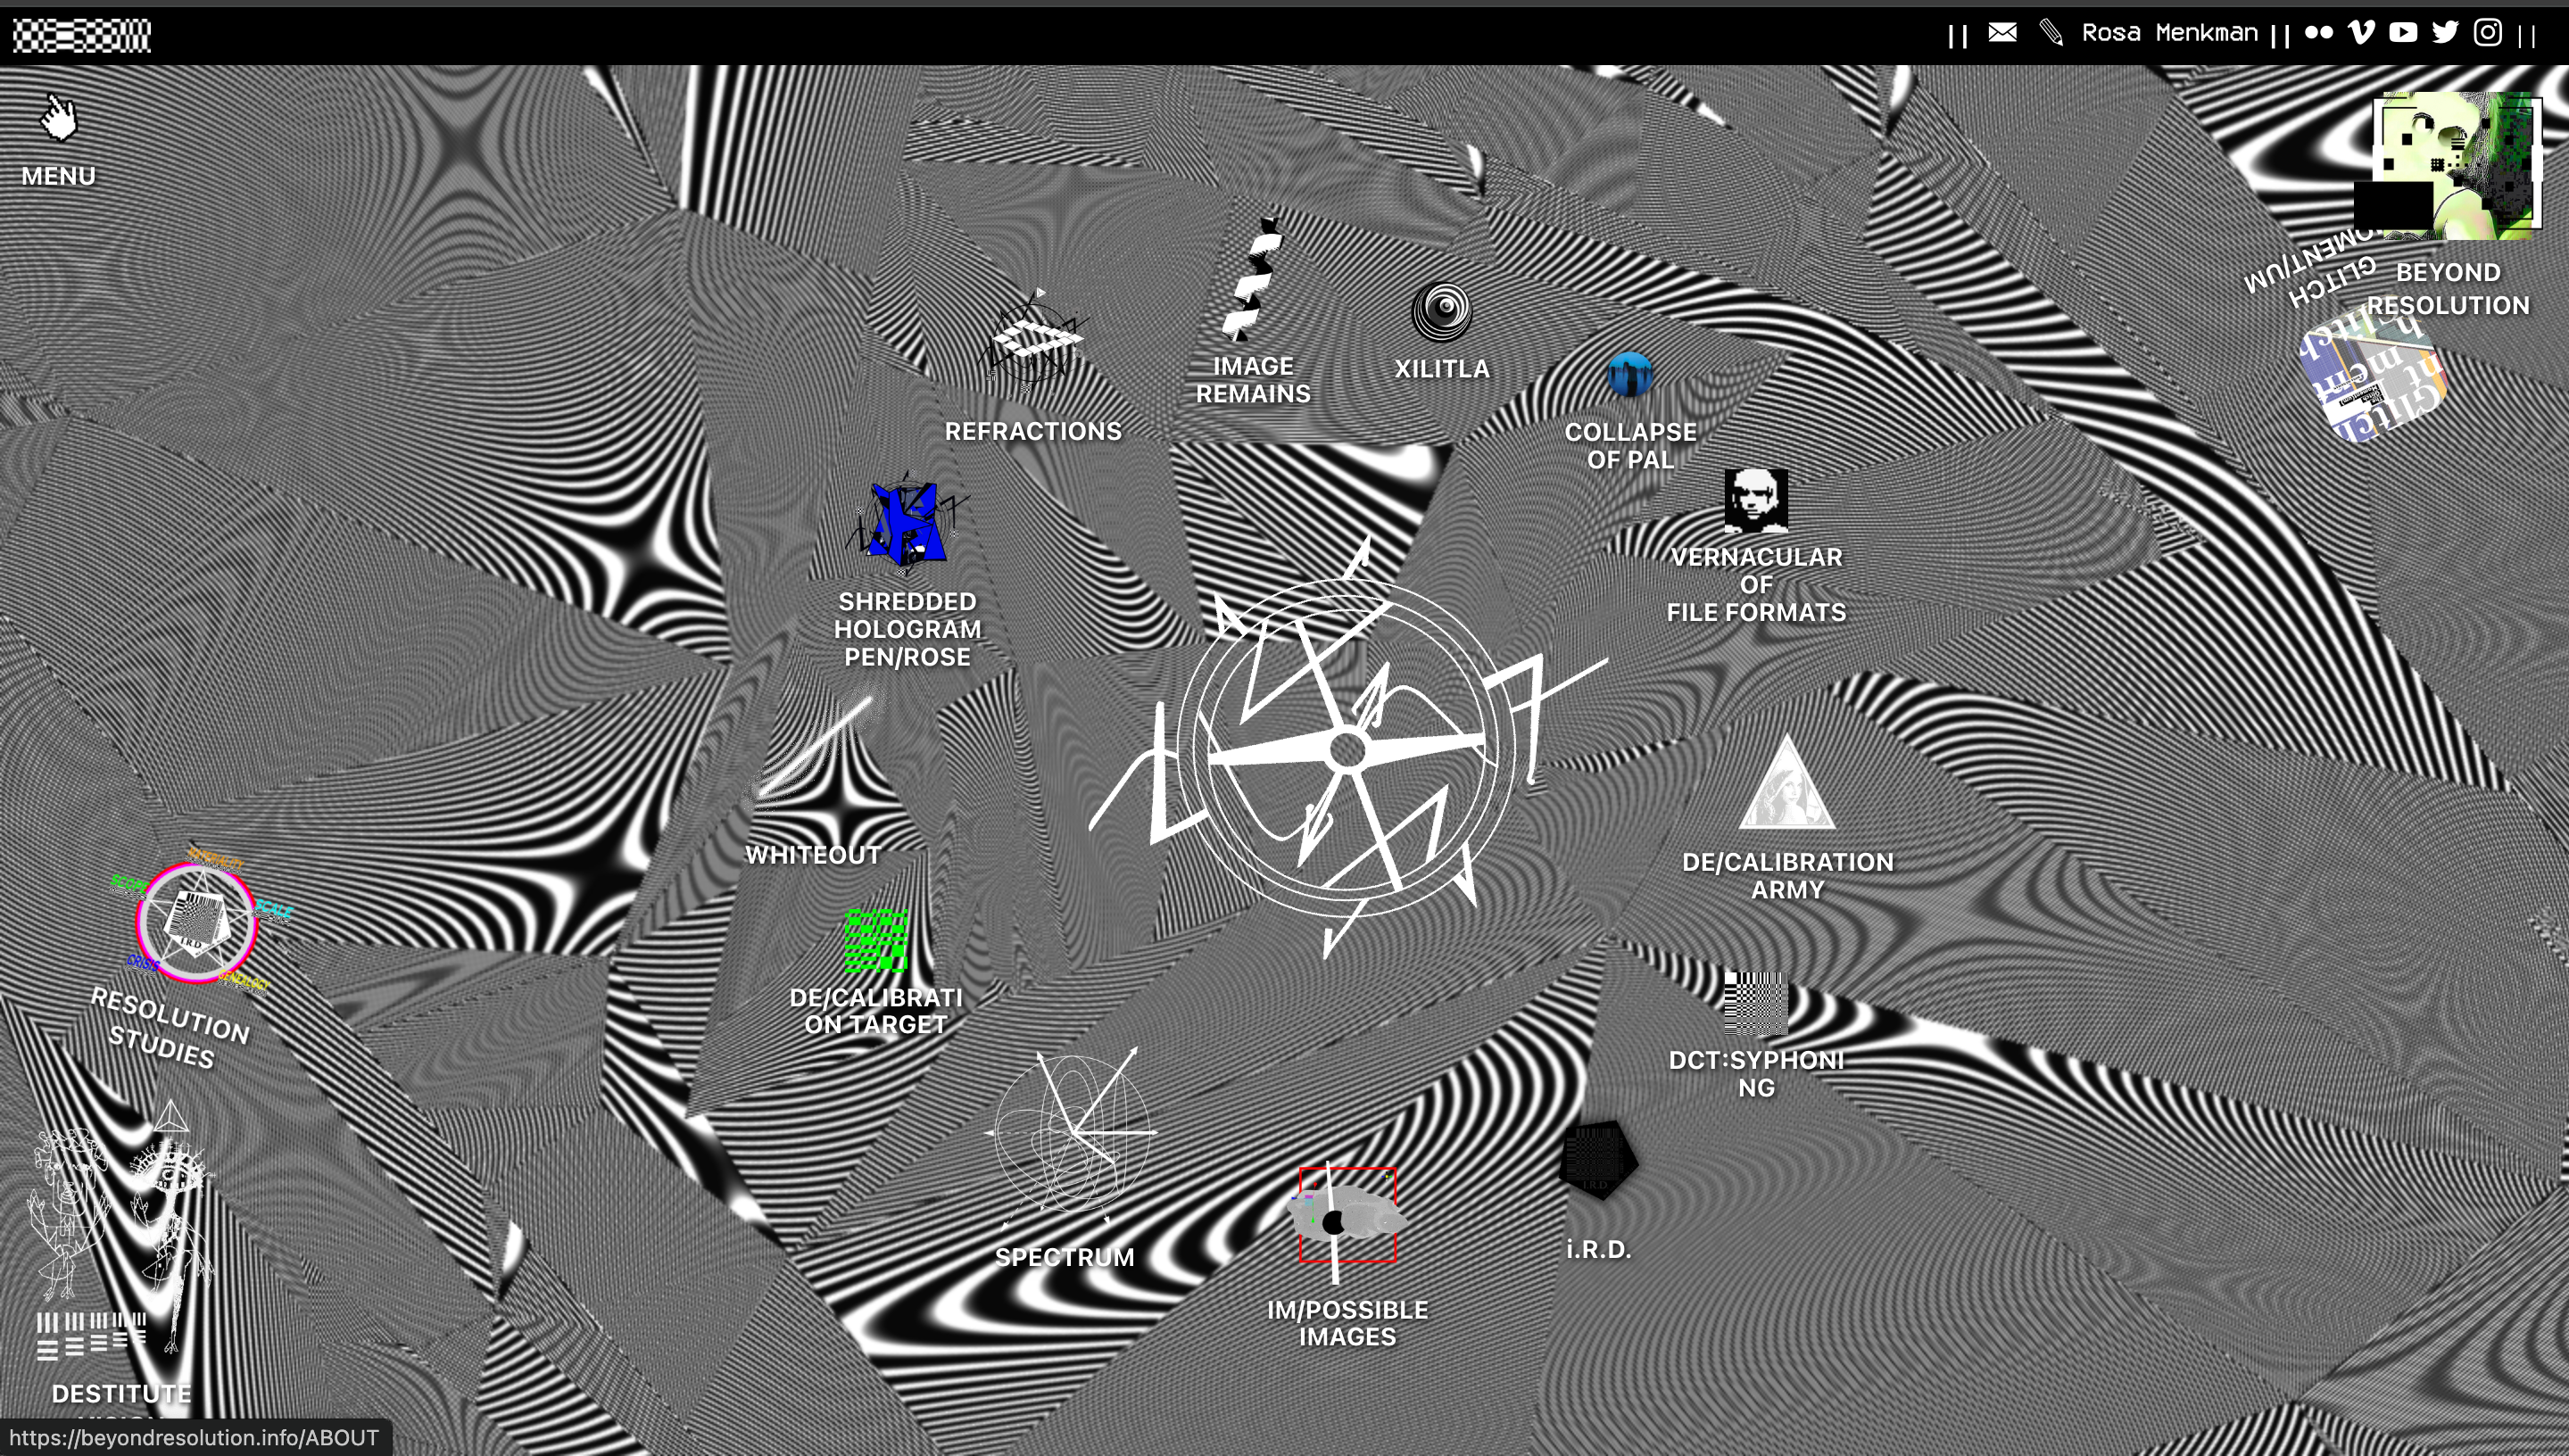Click the central compass rose graphic

[x=1347, y=750]
